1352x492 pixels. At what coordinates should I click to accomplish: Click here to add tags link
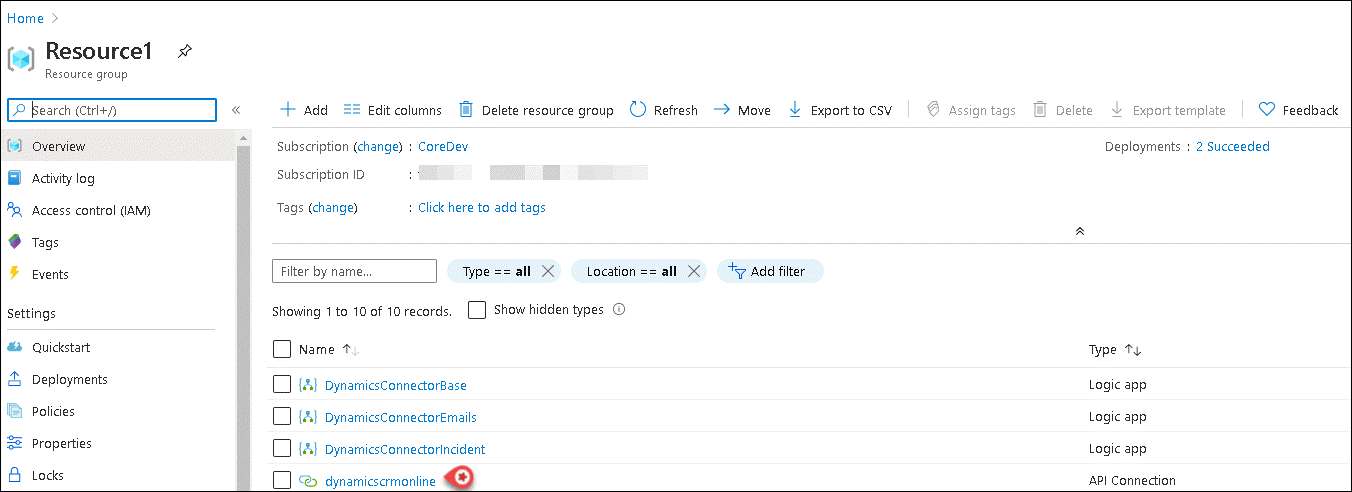pyautogui.click(x=481, y=207)
